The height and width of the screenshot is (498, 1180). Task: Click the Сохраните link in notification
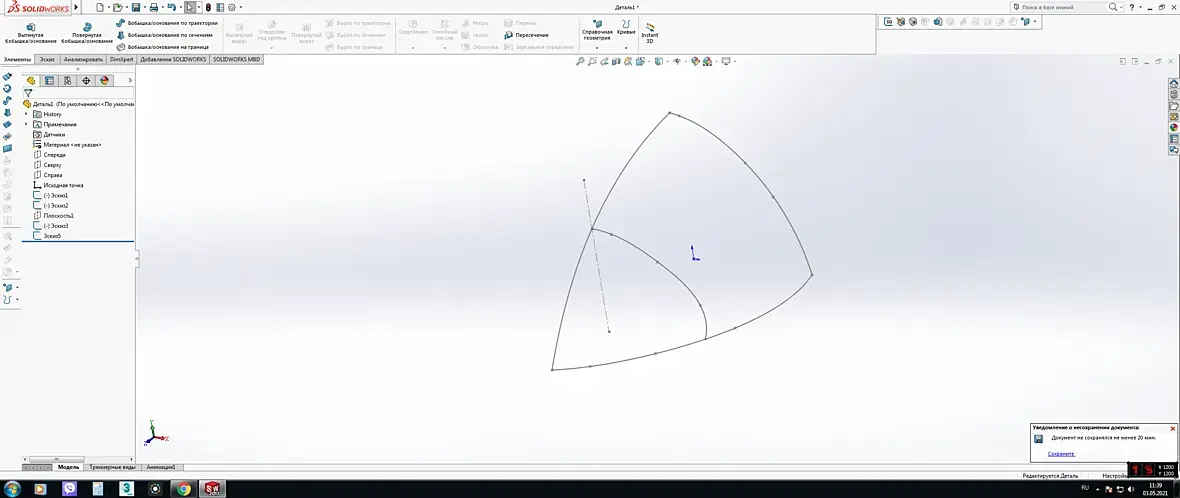point(1061,454)
